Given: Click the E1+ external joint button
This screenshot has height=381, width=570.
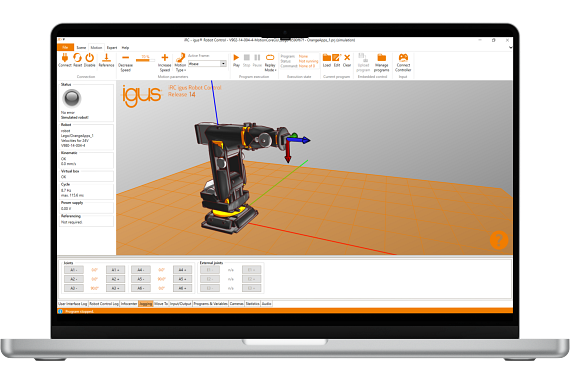Looking at the screenshot, I should click(x=252, y=270).
